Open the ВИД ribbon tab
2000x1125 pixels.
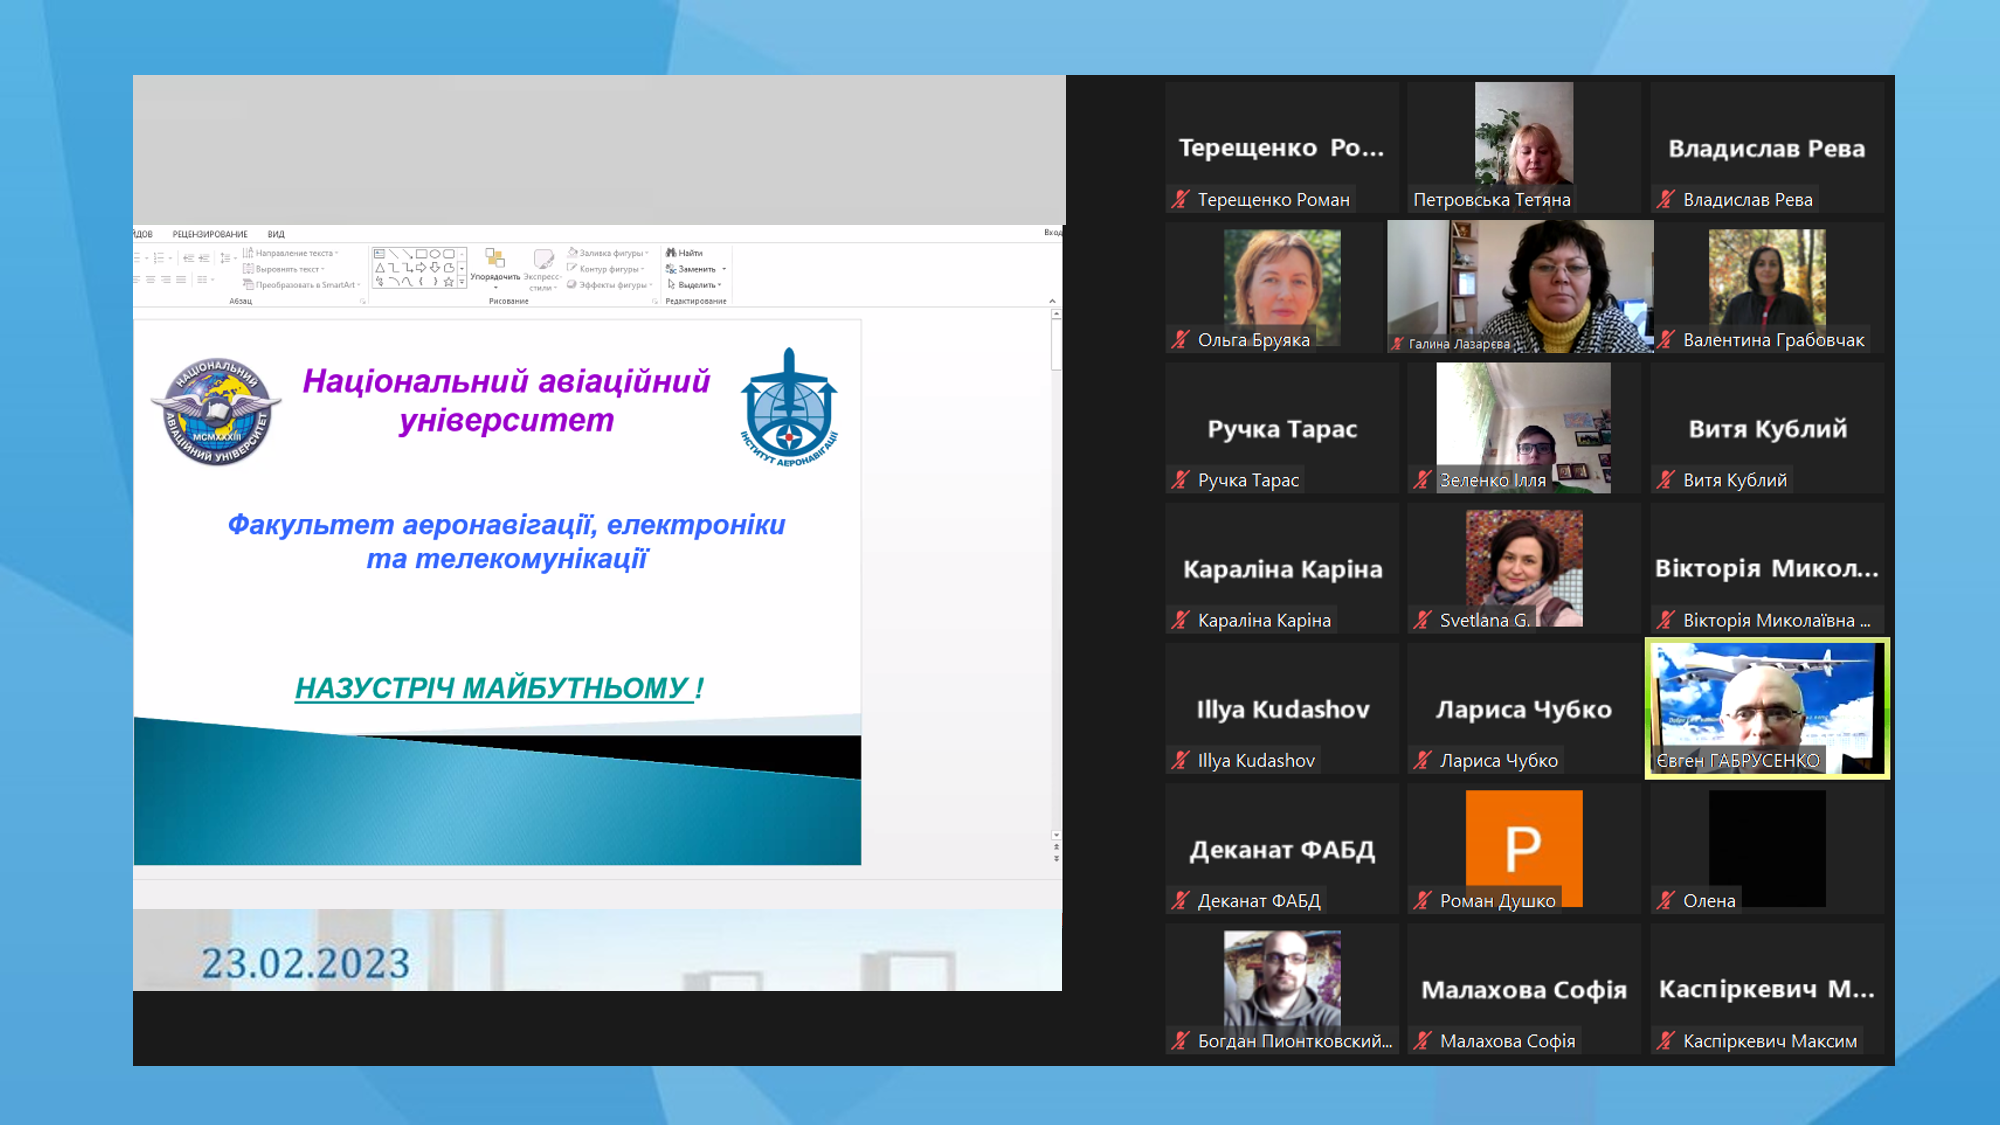coord(276,234)
